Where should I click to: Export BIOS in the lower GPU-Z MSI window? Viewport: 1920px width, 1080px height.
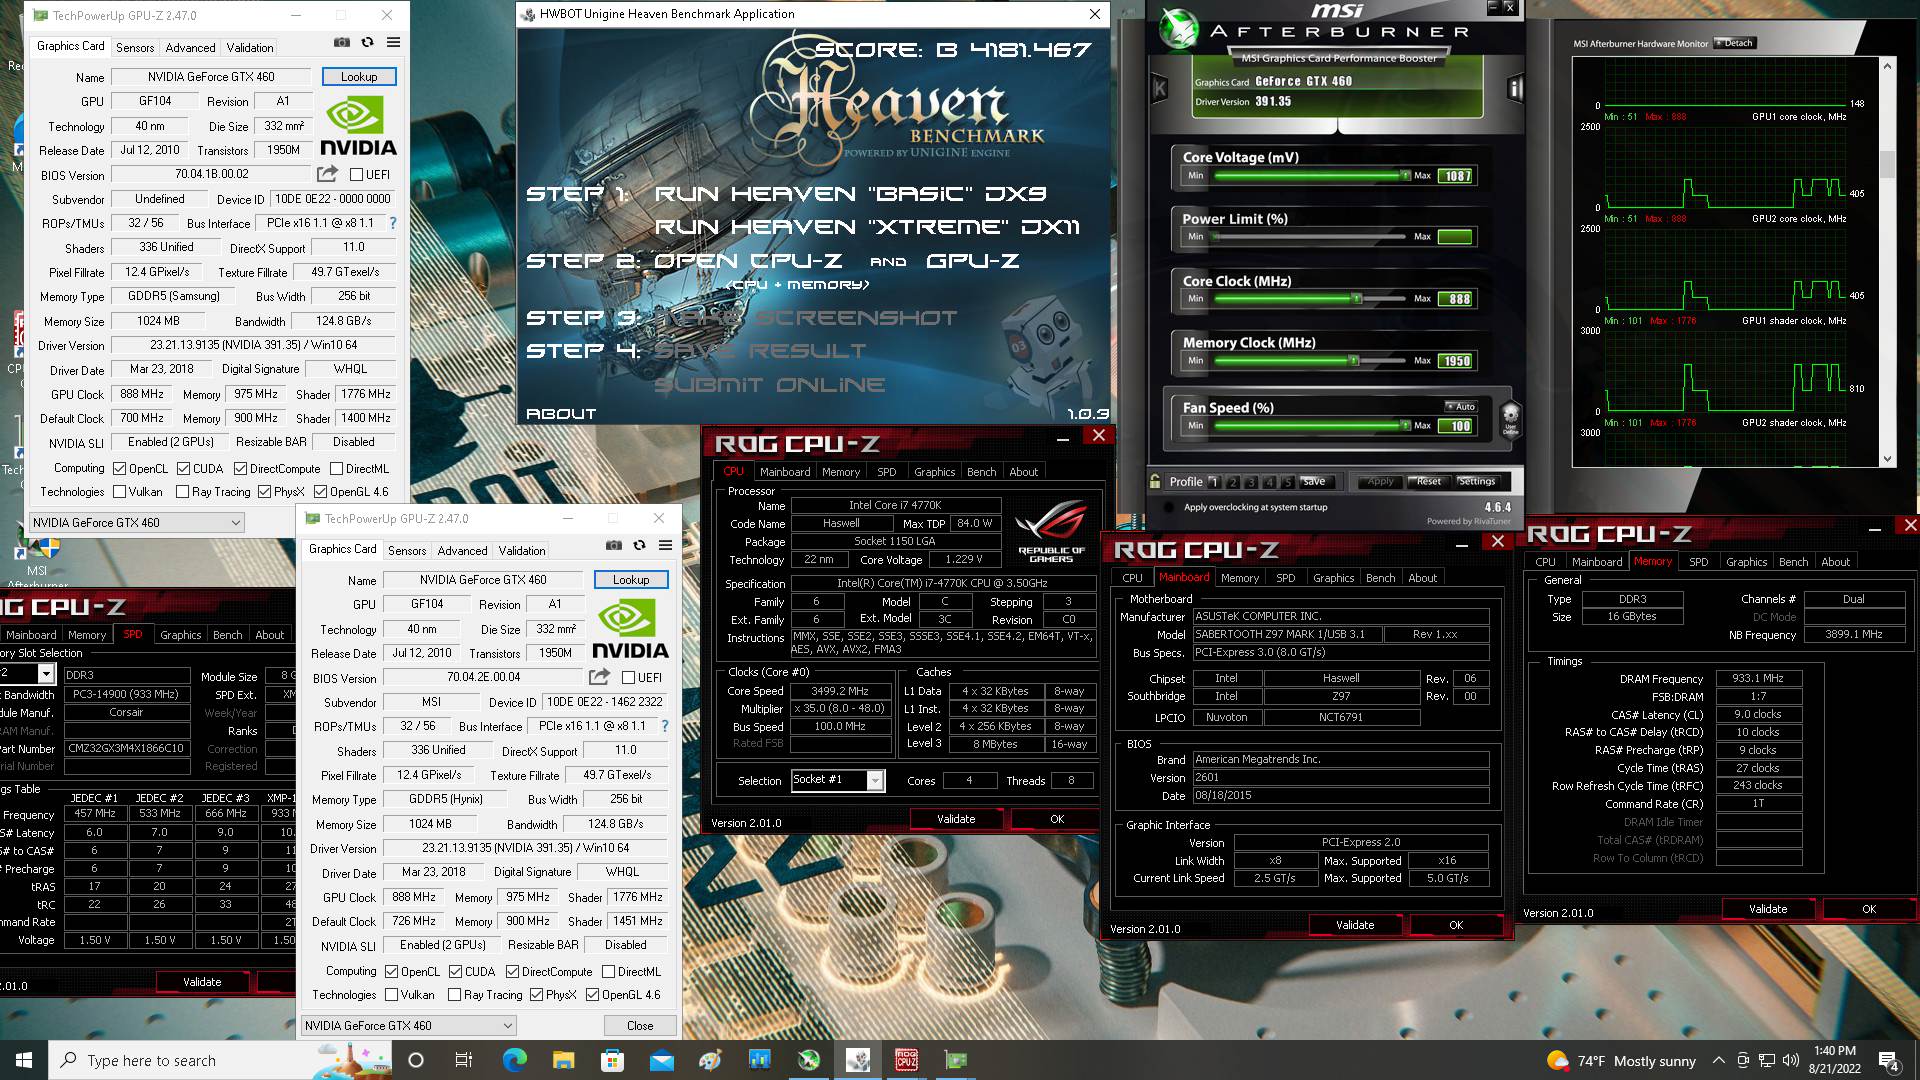coord(599,677)
